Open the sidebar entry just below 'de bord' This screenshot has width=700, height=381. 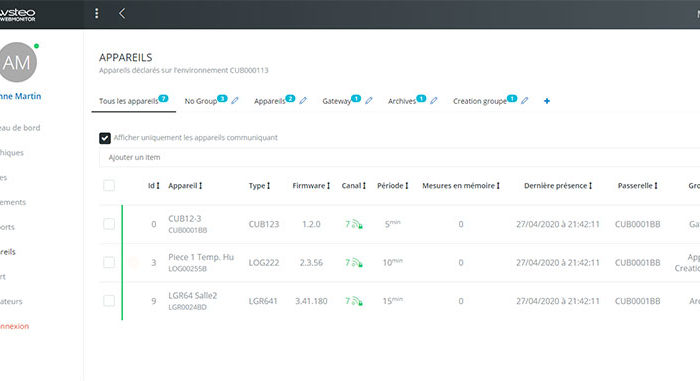[x=12, y=153]
